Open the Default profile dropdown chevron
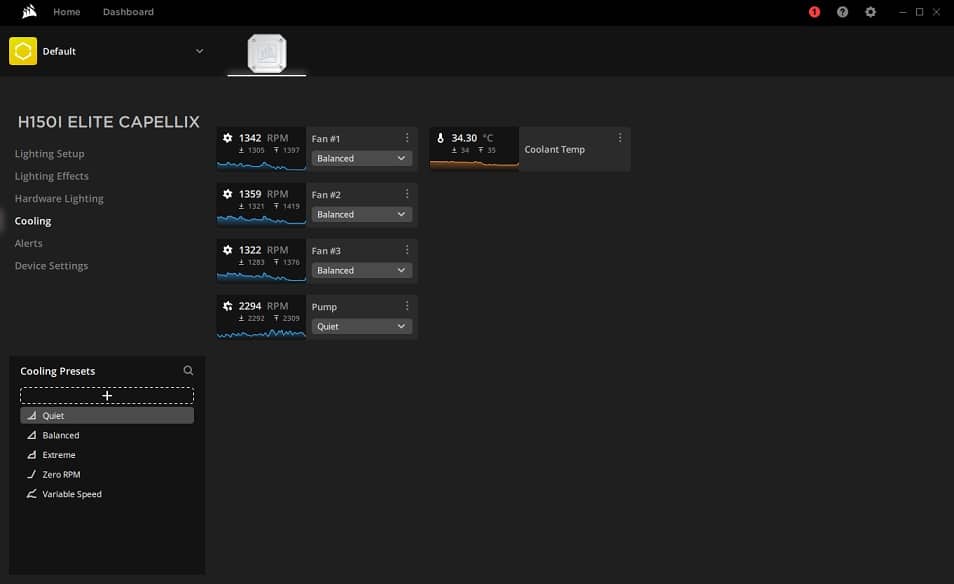Viewport: 954px width, 584px height. [199, 51]
